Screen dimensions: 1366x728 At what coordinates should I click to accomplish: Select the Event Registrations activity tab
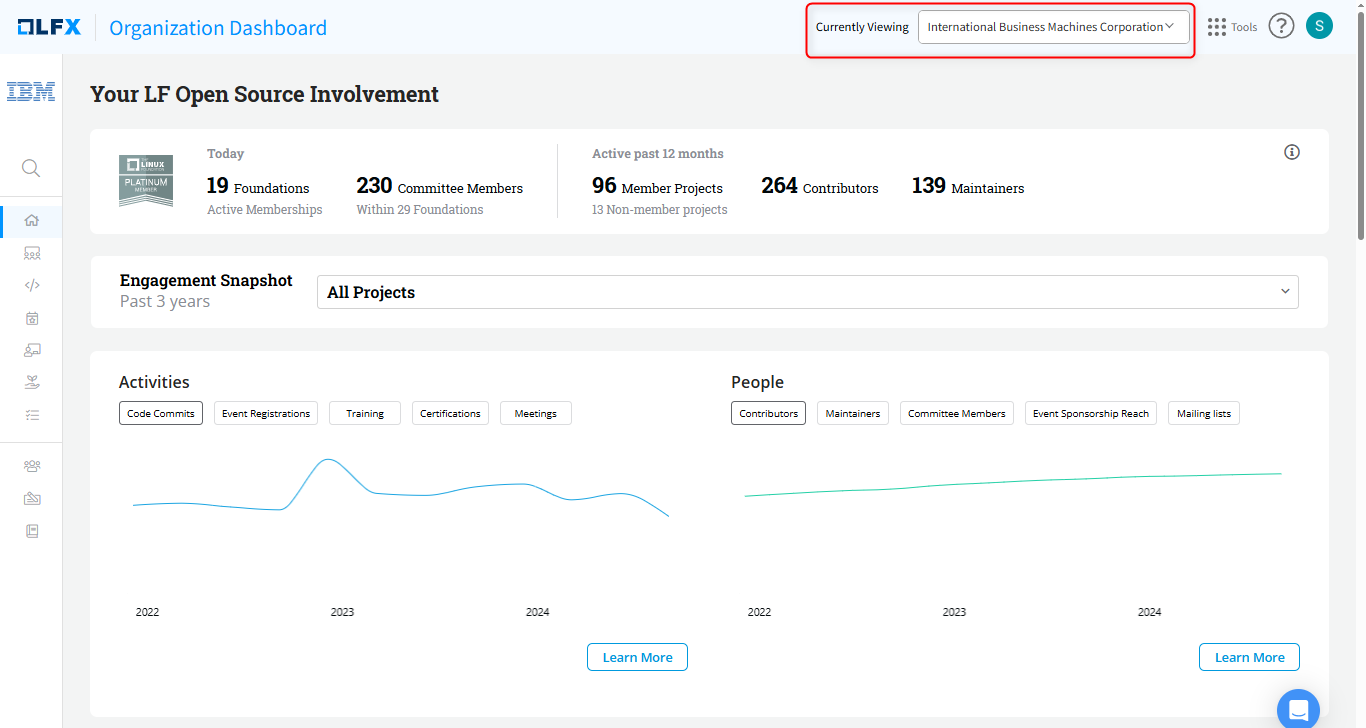point(265,413)
